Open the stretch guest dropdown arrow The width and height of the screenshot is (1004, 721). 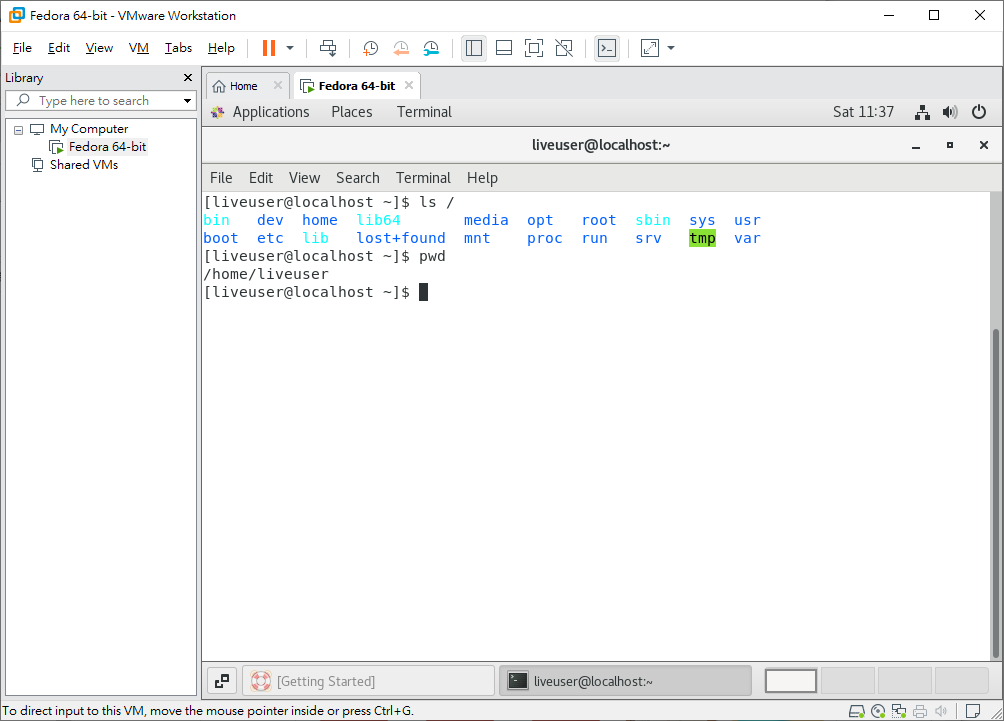671,48
